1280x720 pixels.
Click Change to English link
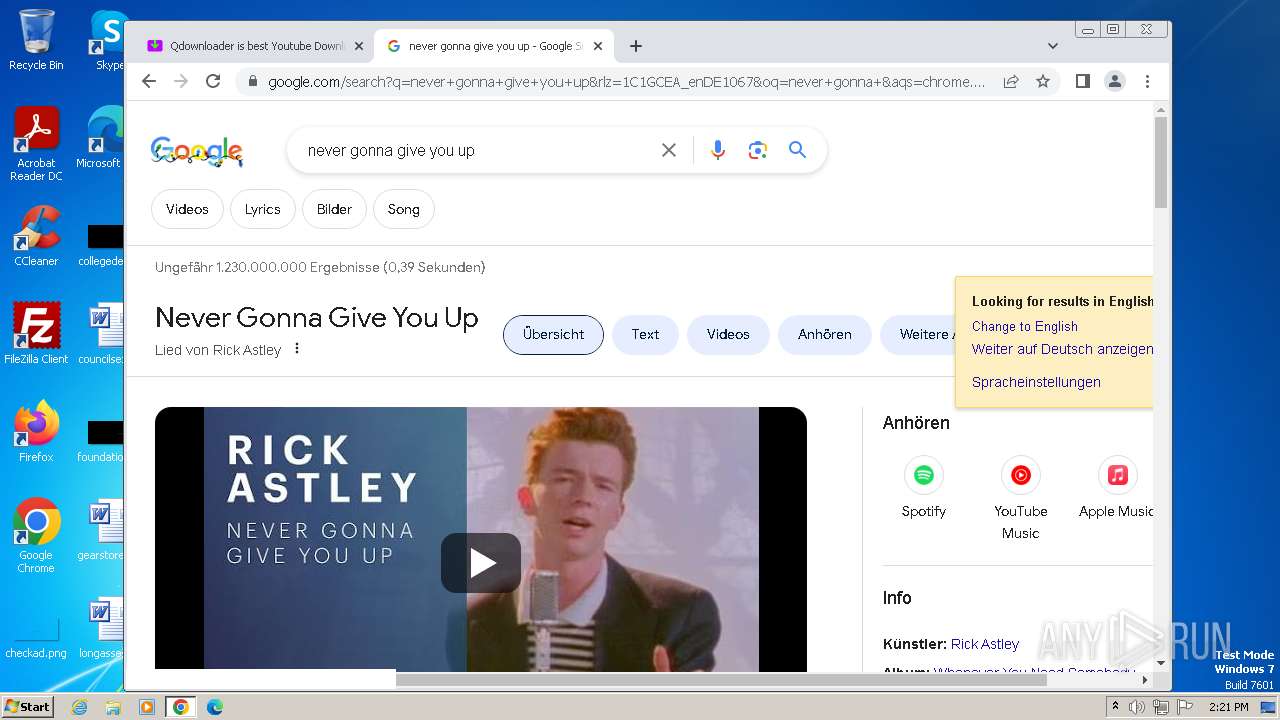[x=1025, y=326]
